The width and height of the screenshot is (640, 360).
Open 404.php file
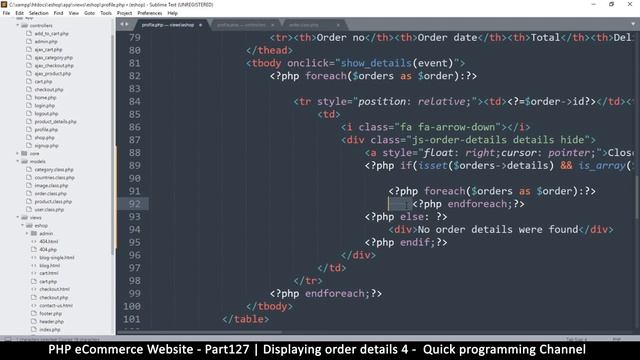pyautogui.click(x=48, y=249)
